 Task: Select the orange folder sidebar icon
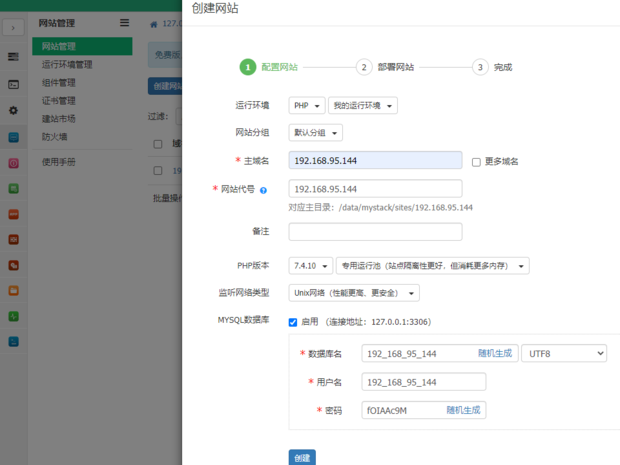pyautogui.click(x=13, y=291)
